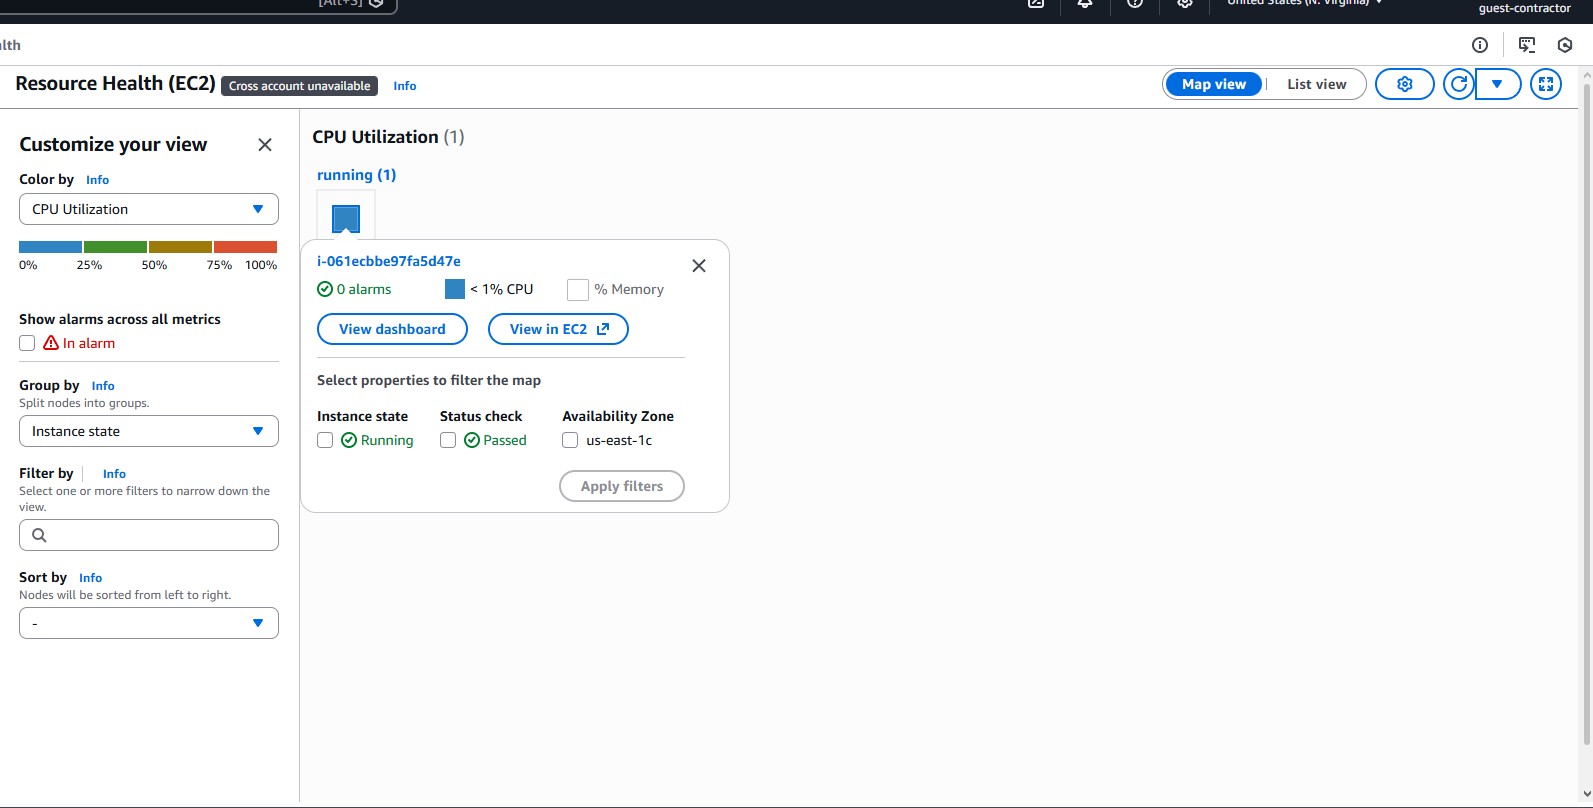Image resolution: width=1593 pixels, height=808 pixels.
Task: Click the red 75%-100% color legend segment
Action: [245, 247]
